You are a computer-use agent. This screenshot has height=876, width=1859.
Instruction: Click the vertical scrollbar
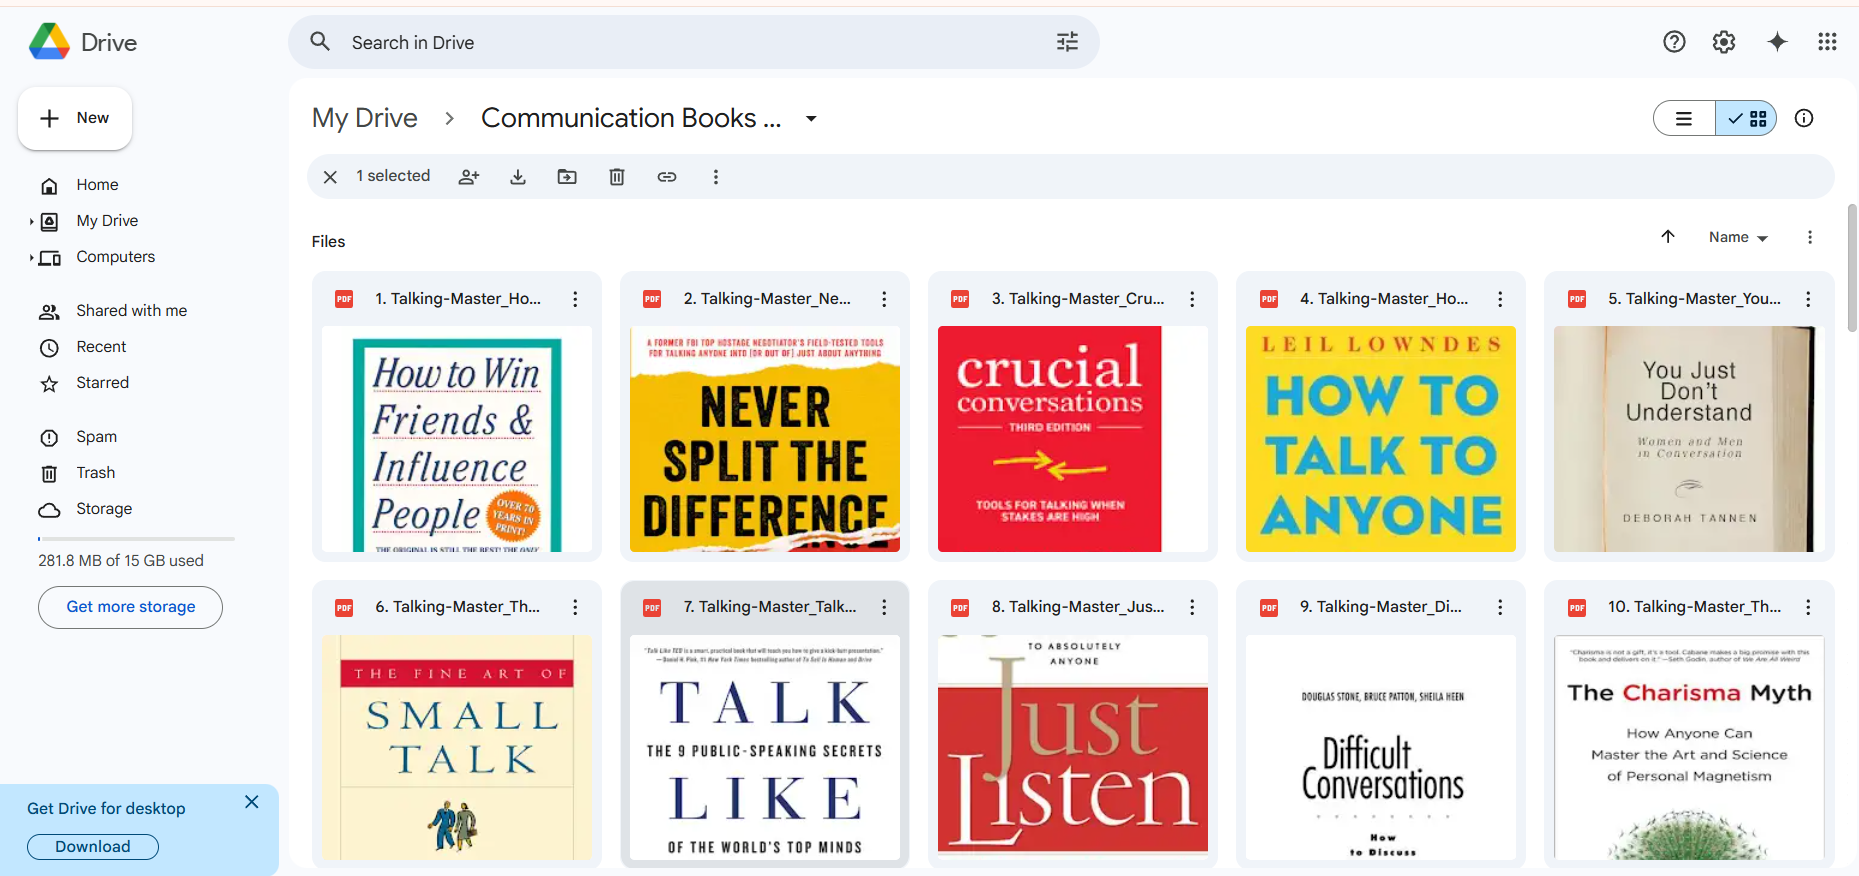coord(1852,268)
